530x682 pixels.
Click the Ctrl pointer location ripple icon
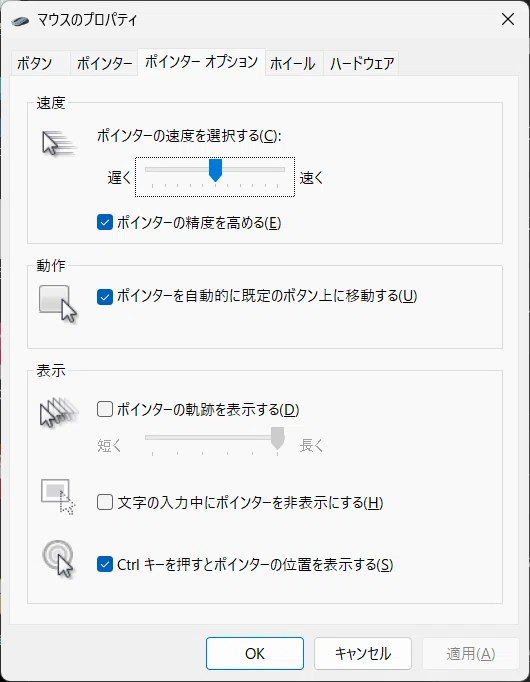(x=58, y=558)
